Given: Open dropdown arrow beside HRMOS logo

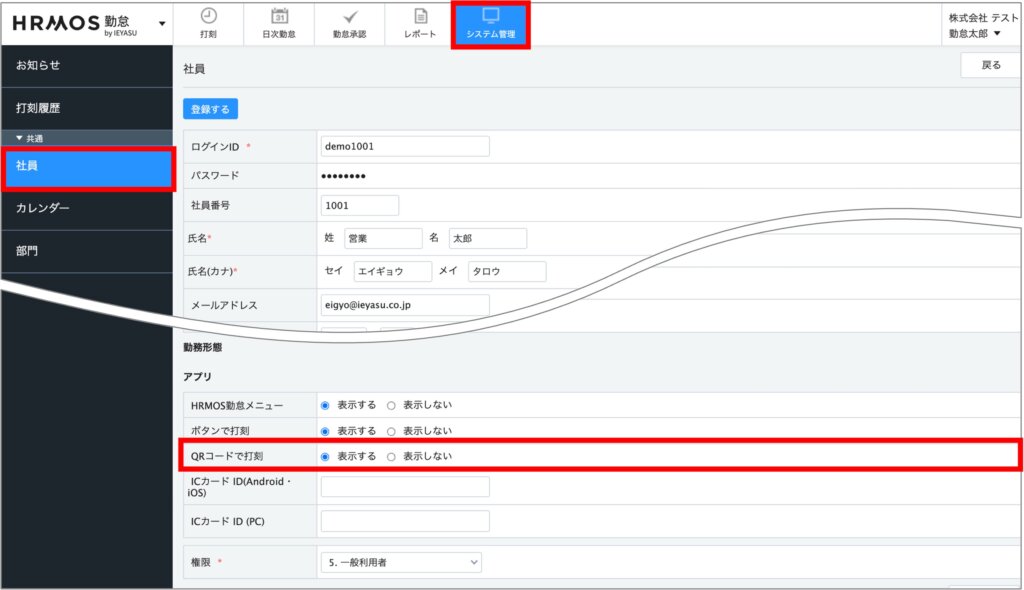Looking at the screenshot, I should point(162,22).
